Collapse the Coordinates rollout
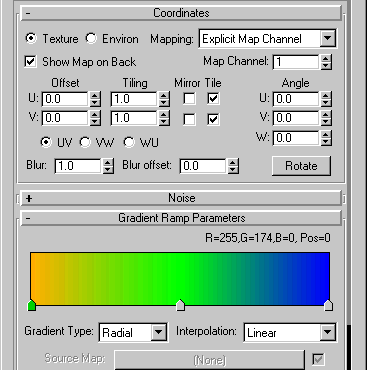The image size is (367, 370). (x=181, y=13)
